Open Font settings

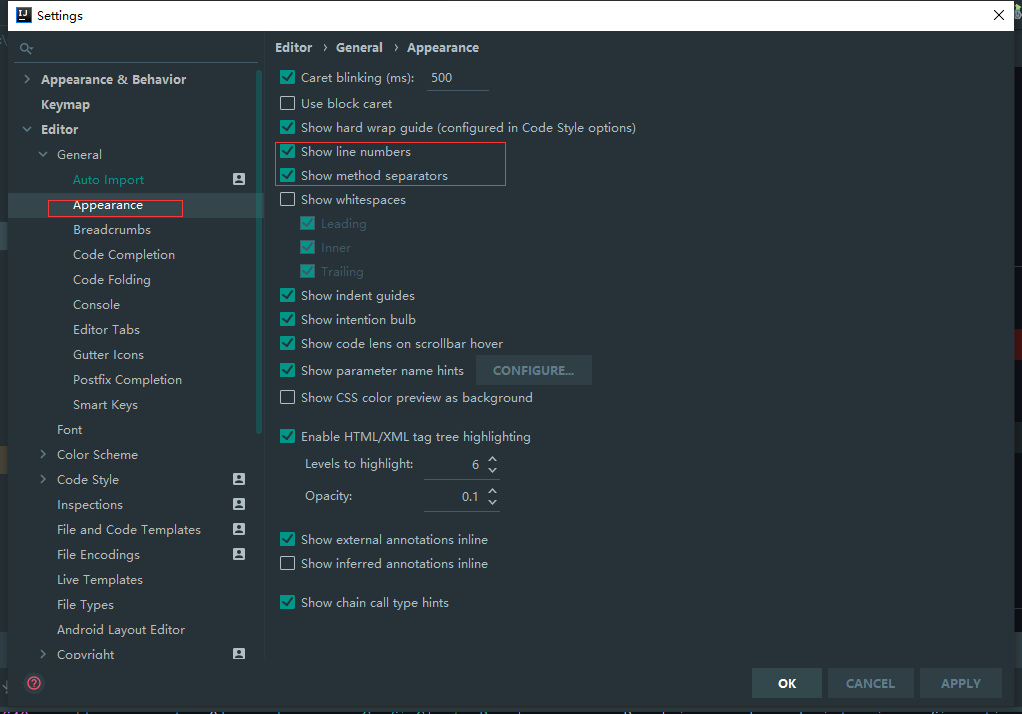[70, 429]
